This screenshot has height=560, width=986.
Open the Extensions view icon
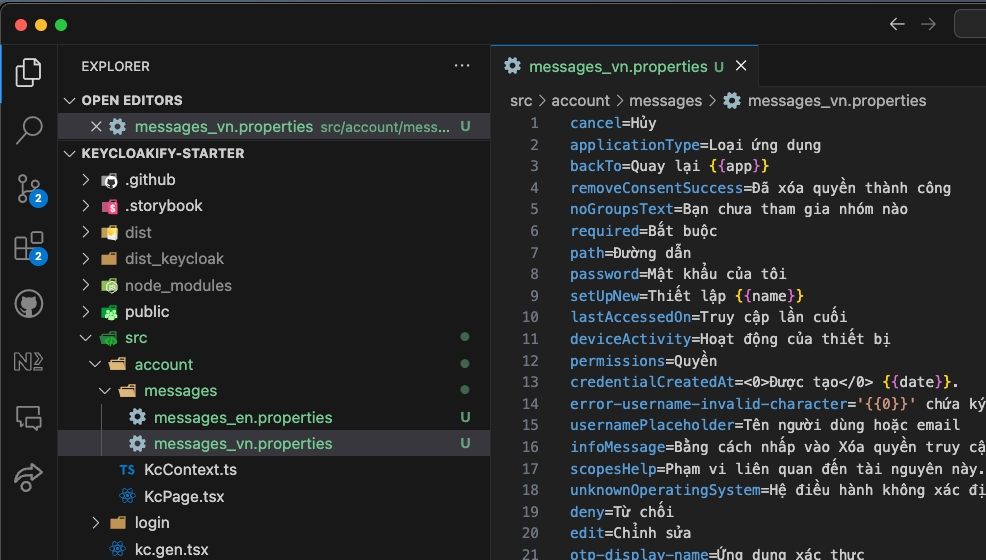tap(29, 246)
